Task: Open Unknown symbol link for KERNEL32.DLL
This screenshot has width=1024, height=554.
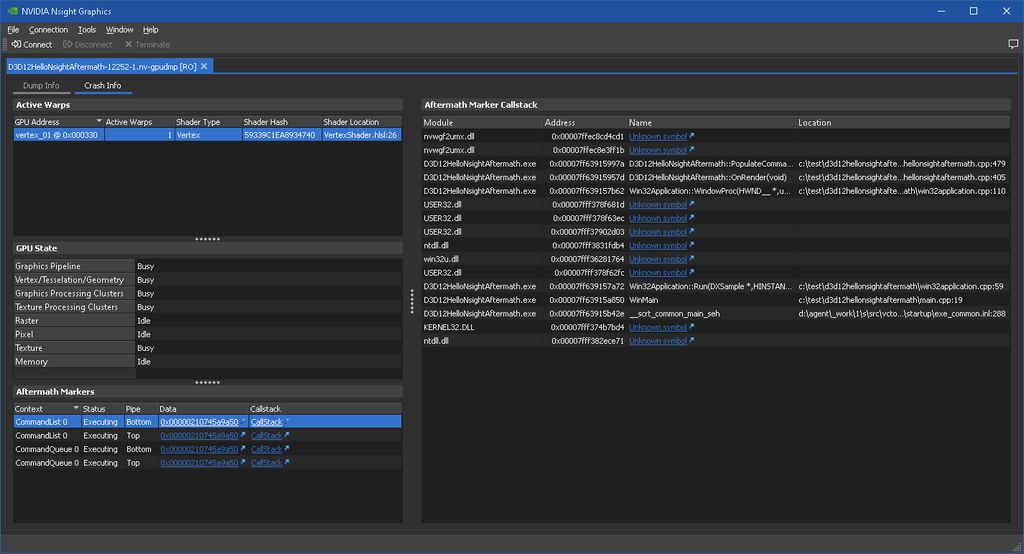Action: coord(658,327)
